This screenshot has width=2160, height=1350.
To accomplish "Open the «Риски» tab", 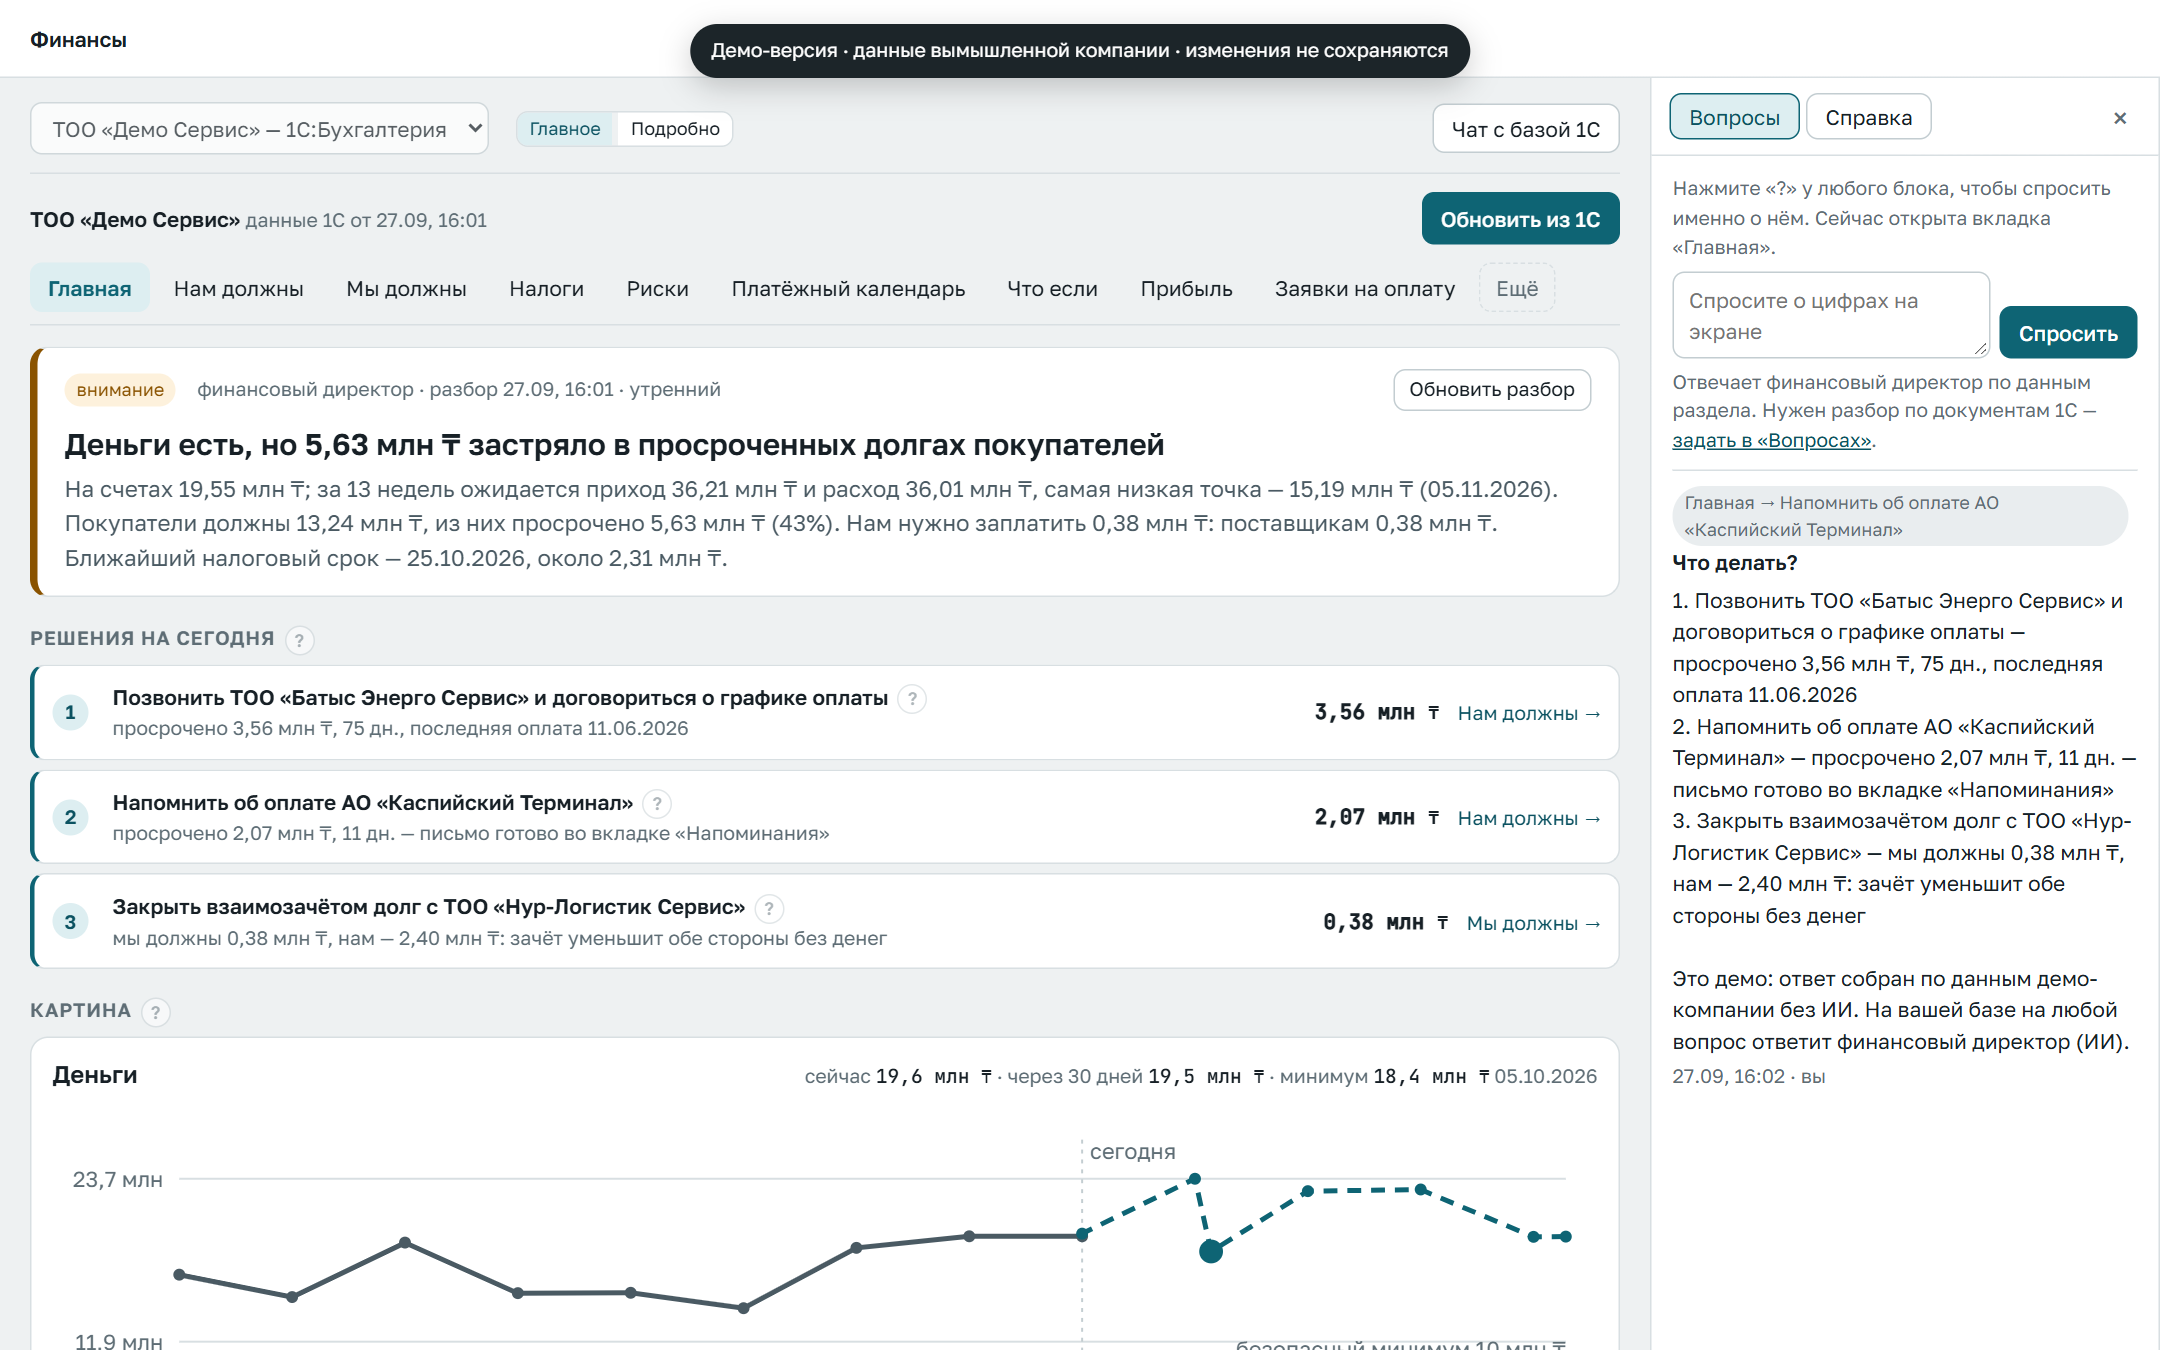I will tap(657, 289).
